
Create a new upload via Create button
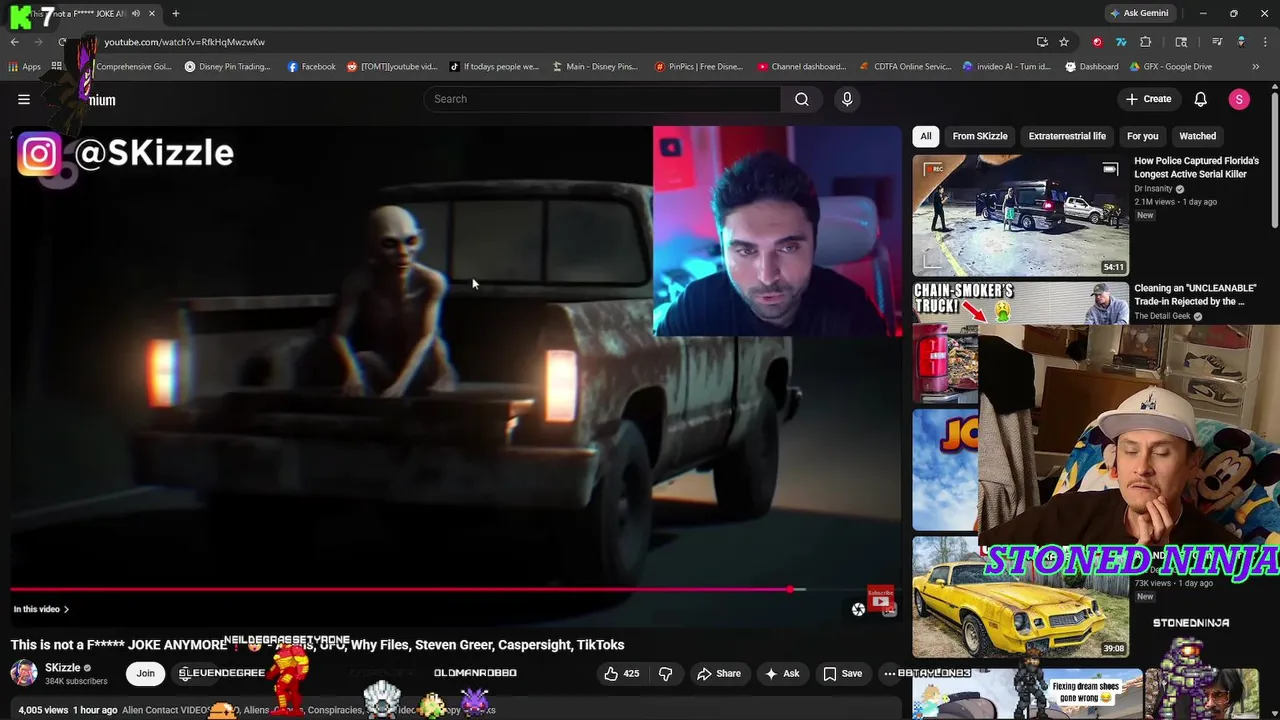pyautogui.click(x=1148, y=99)
